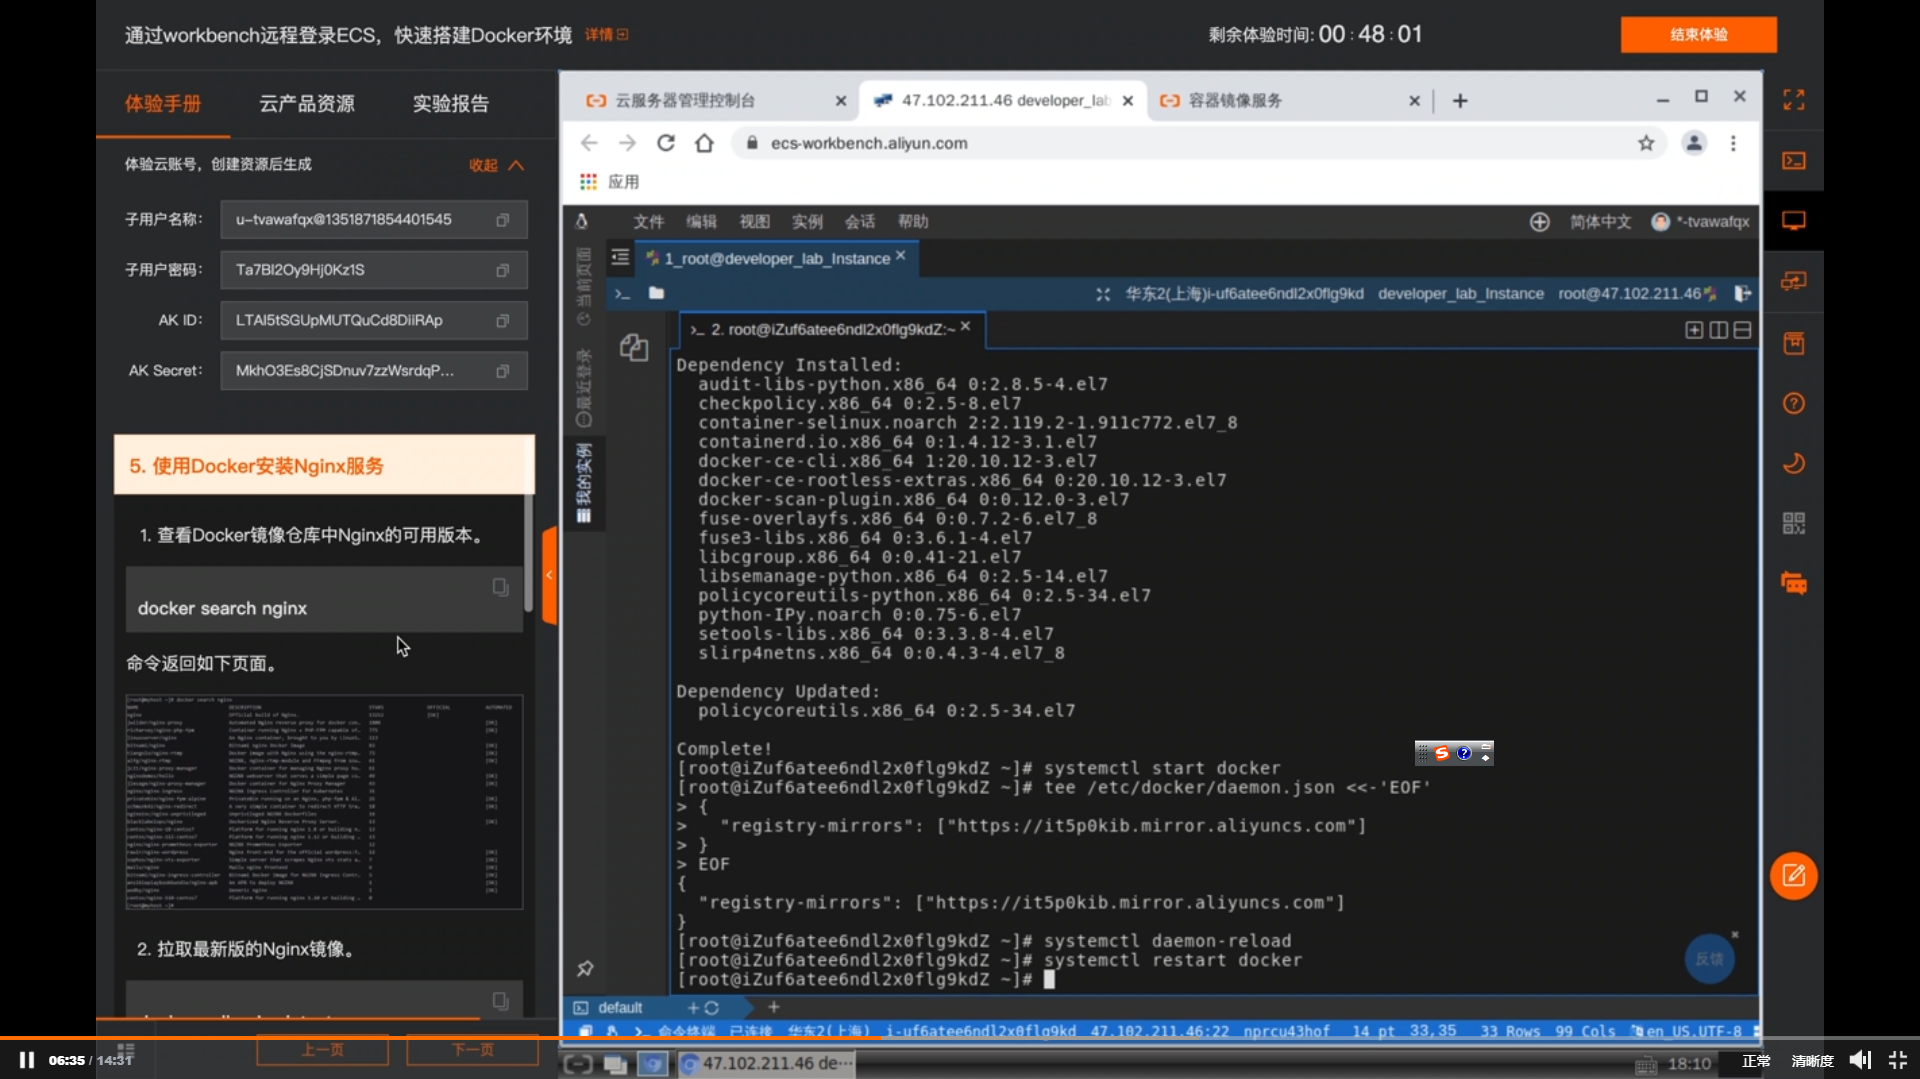Switch to 云服务器管理控制台 browser tab
Image resolution: width=1920 pixels, height=1079 pixels.
pos(715,100)
